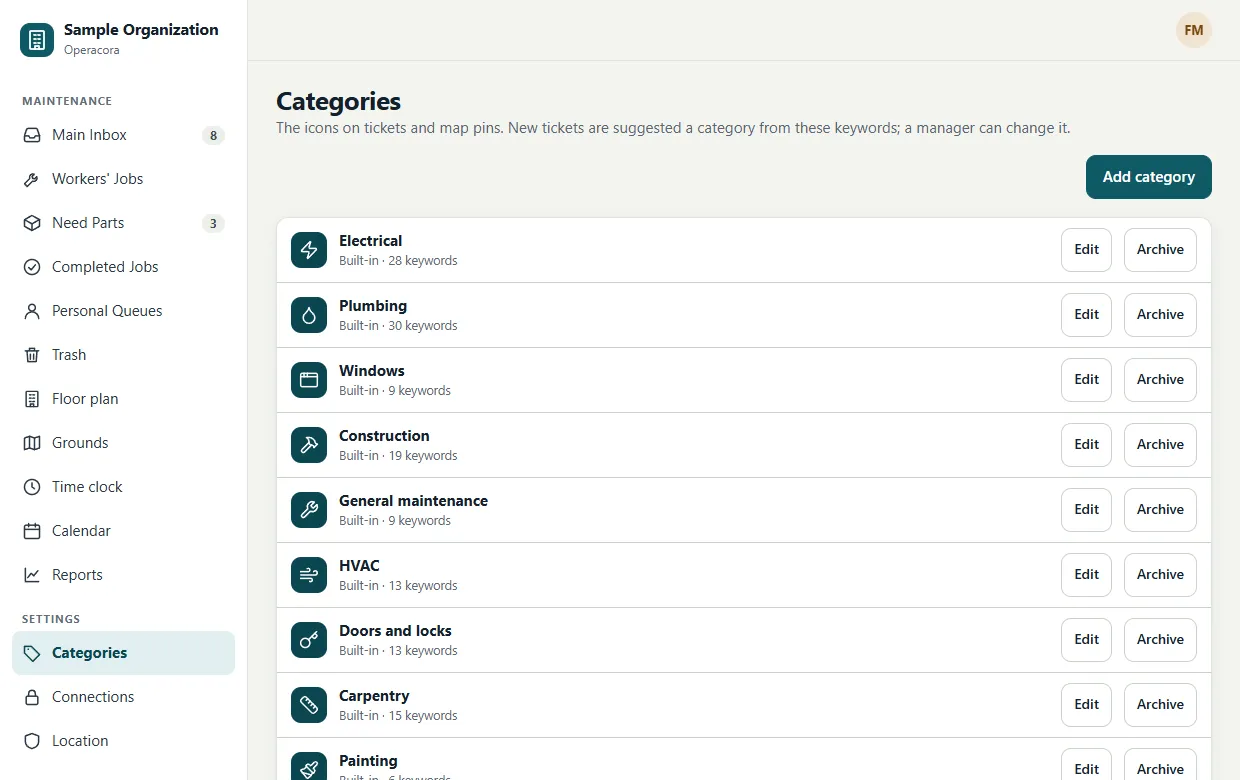Click the Workers' Jobs wrench icon
This screenshot has width=1240, height=780.
point(32,179)
